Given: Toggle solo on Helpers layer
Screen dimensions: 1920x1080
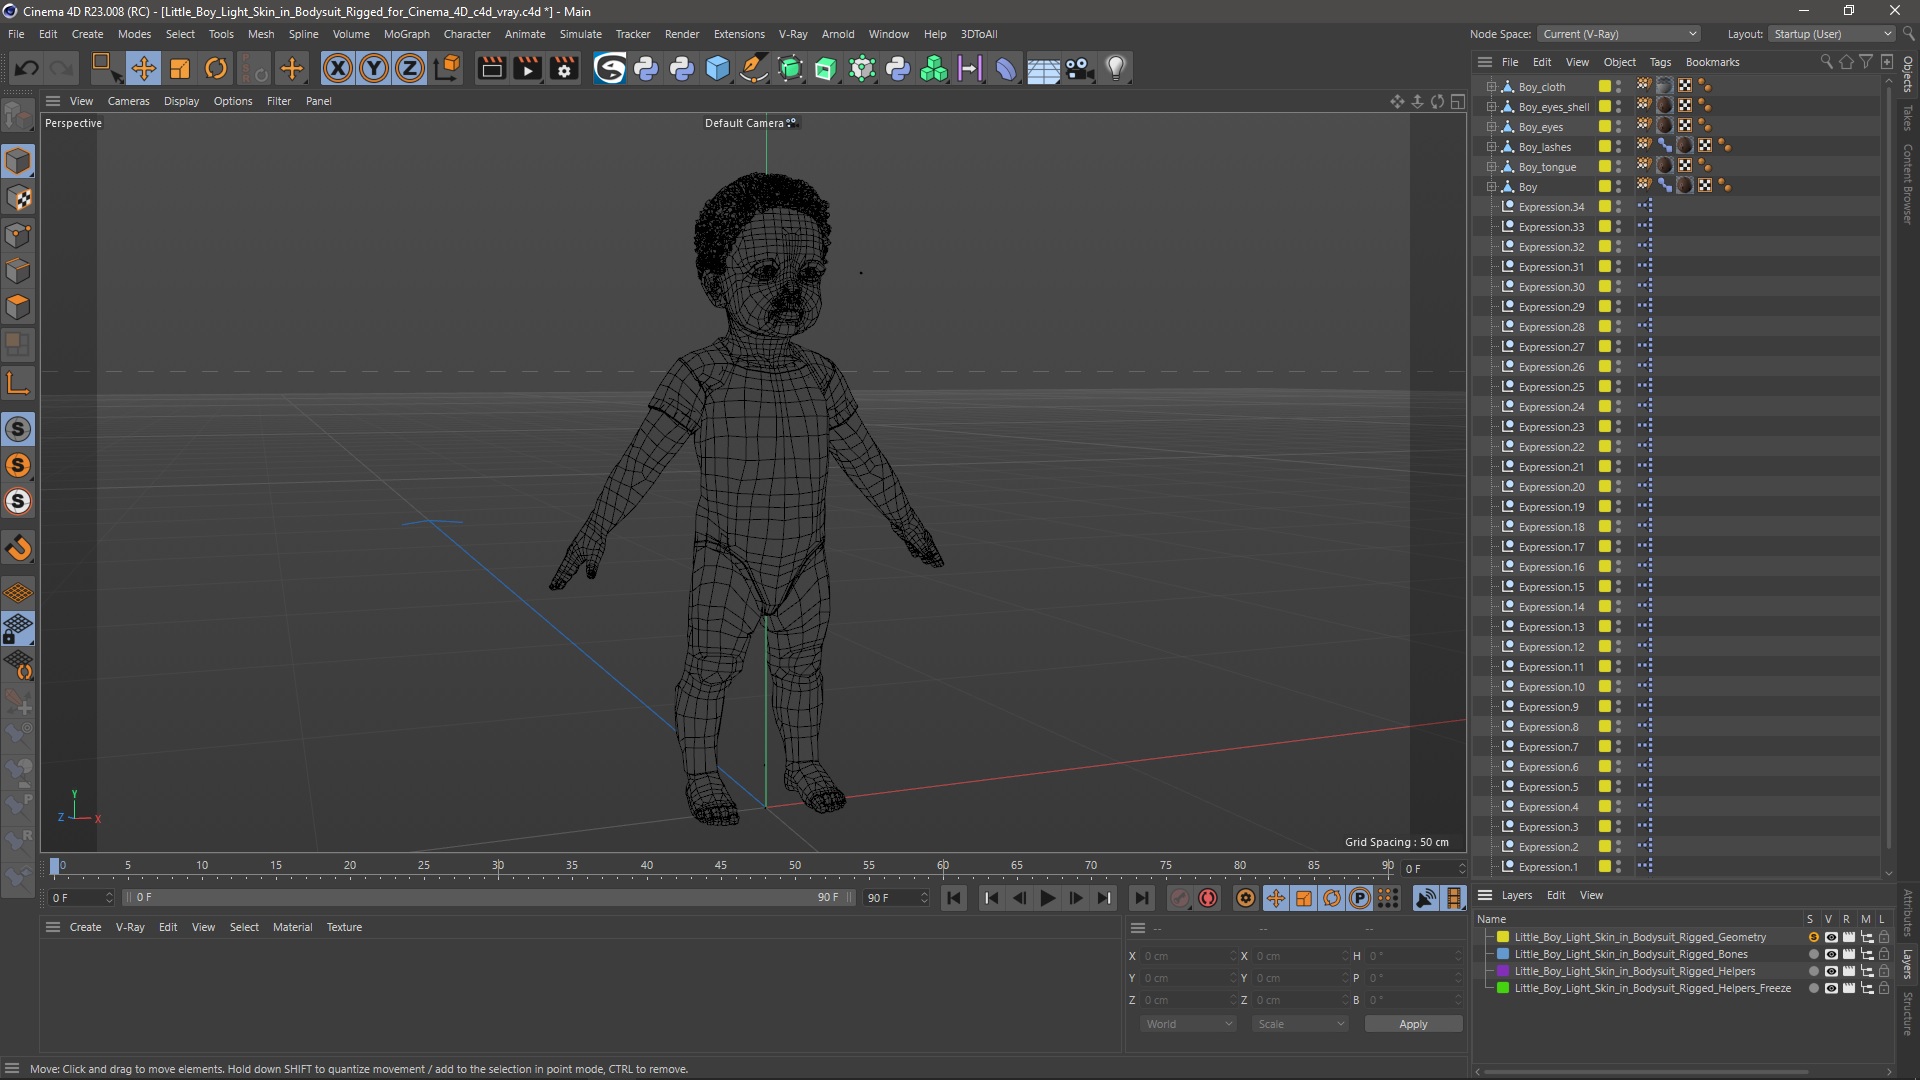Looking at the screenshot, I should point(1813,971).
